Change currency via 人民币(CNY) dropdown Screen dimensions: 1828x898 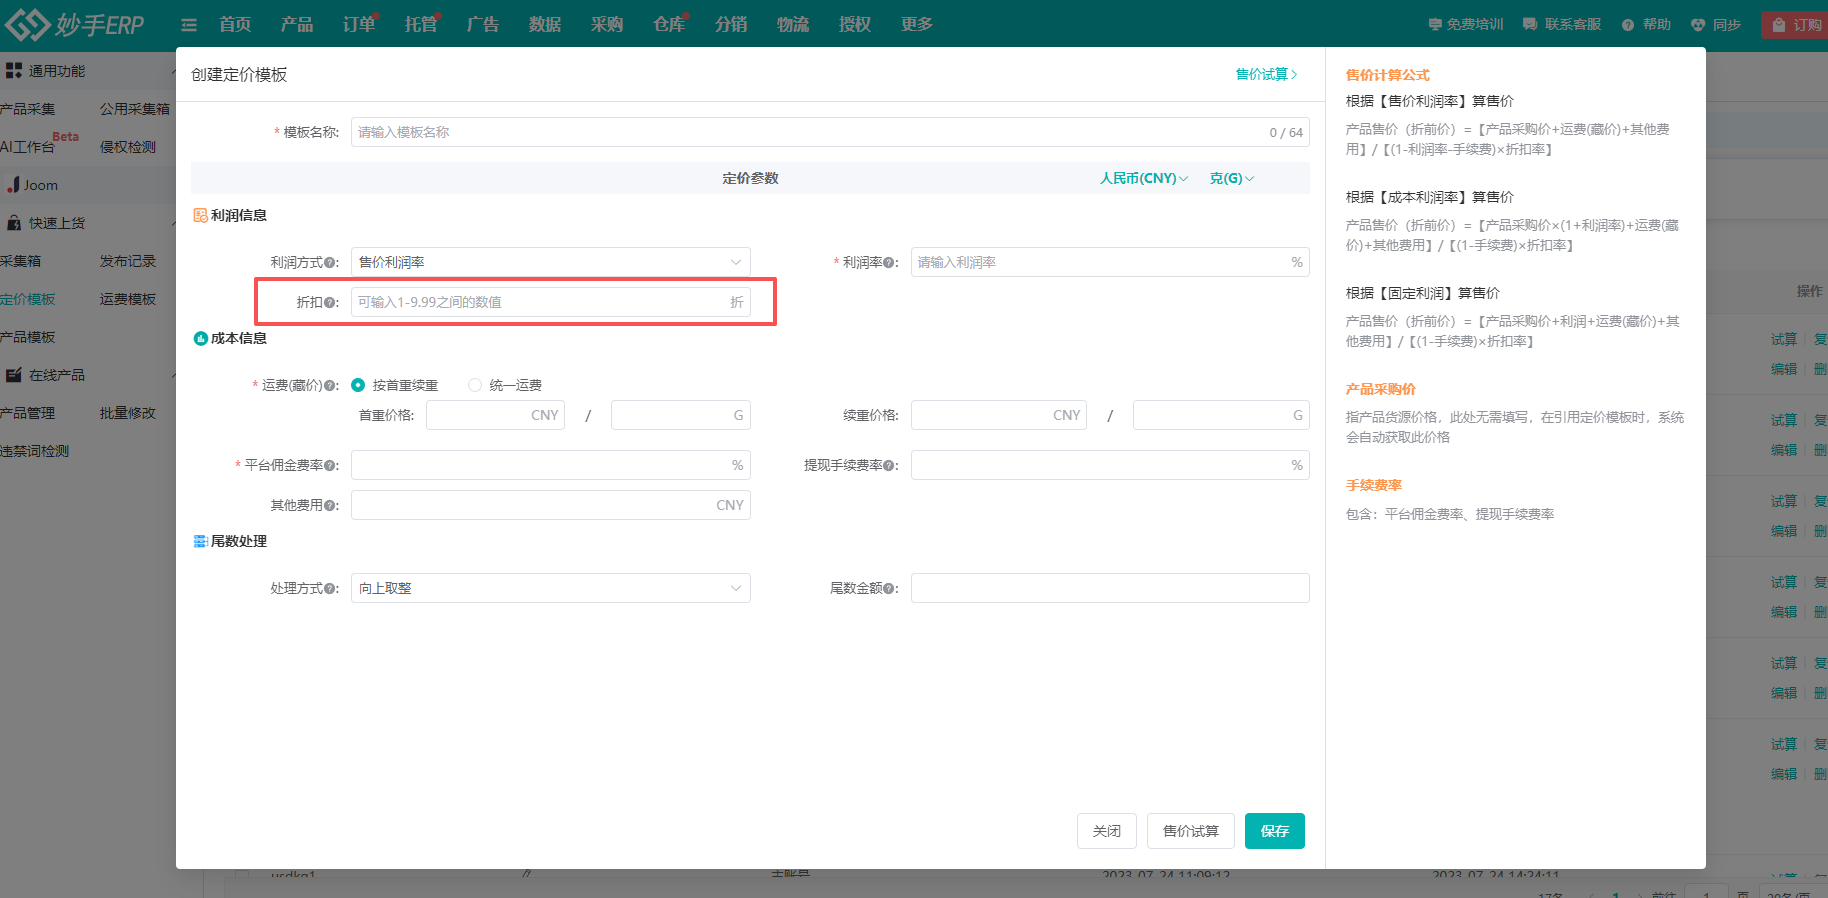point(1144,179)
